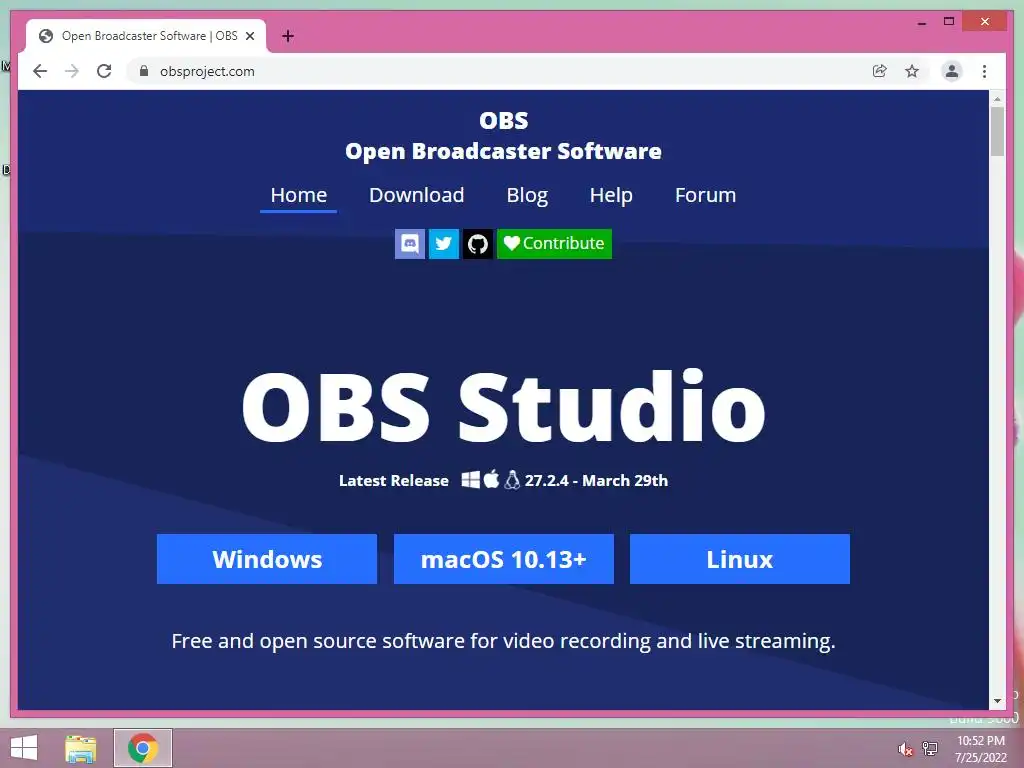This screenshot has height=768, width=1024.
Task: View site info via lock icon
Action: pyautogui.click(x=144, y=71)
